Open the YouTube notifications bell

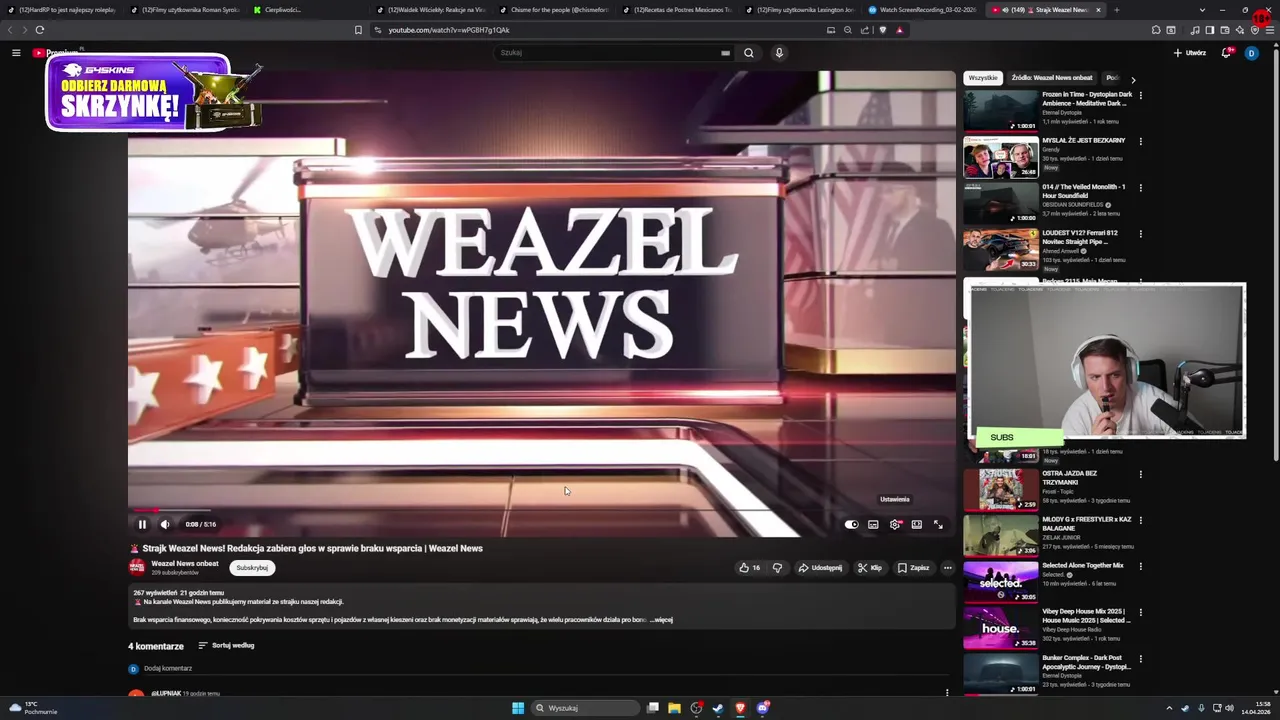click(1226, 53)
